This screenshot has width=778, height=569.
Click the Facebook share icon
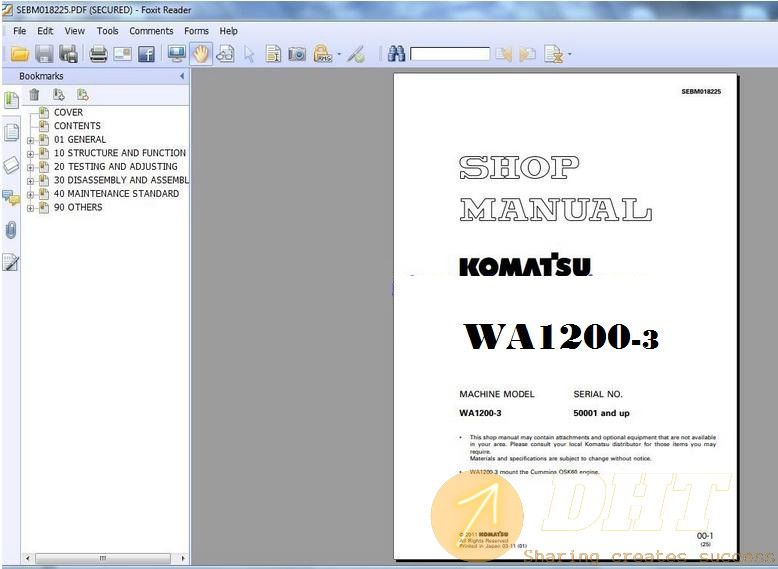click(146, 54)
